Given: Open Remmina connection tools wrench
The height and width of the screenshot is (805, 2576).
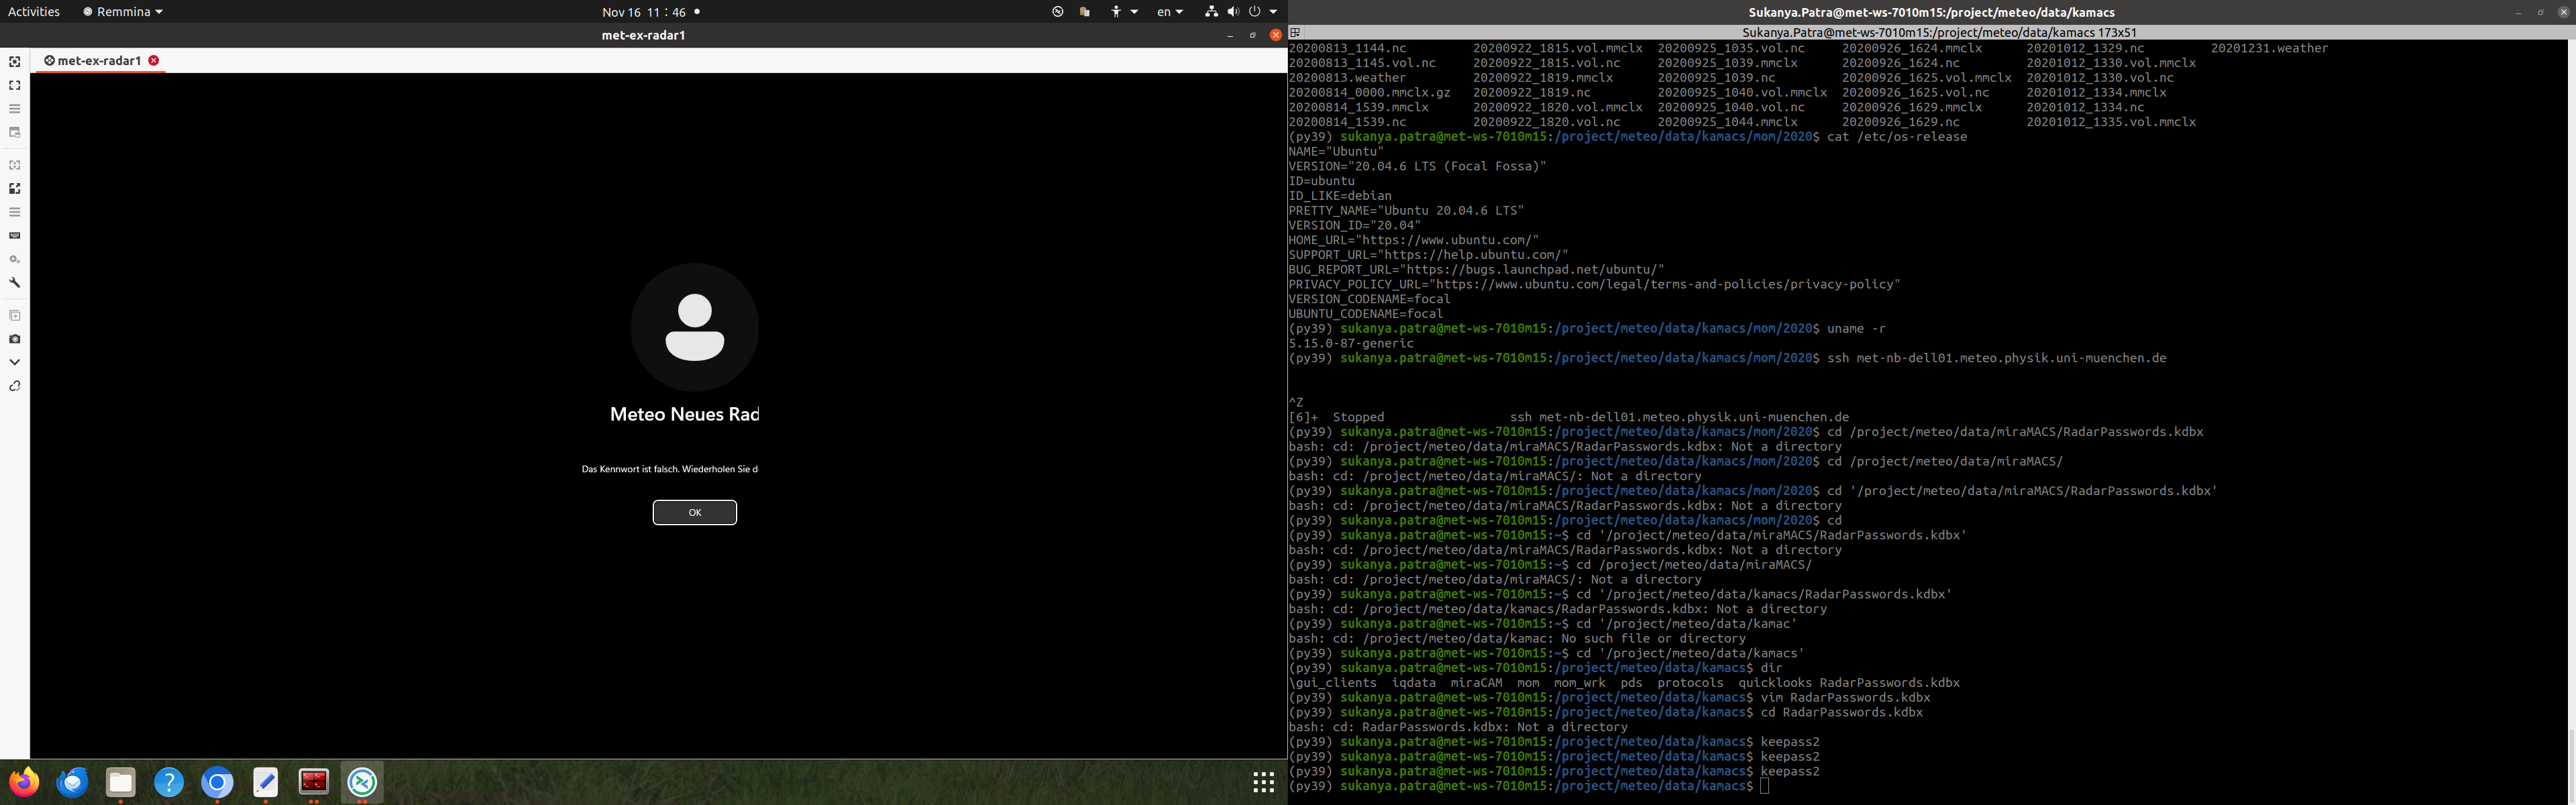Looking at the screenshot, I should point(14,283).
